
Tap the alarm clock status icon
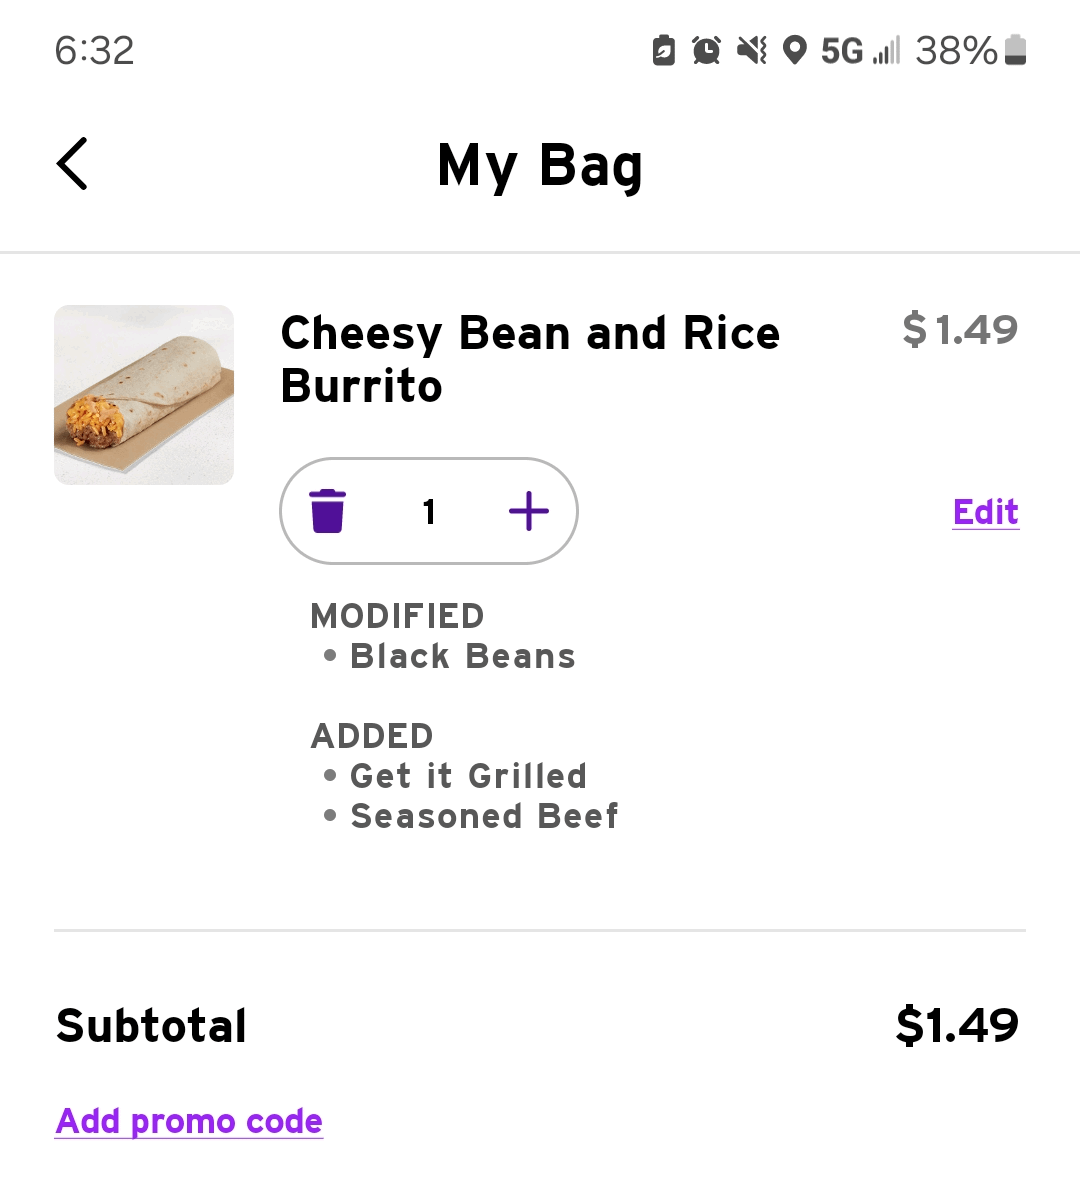[706, 50]
